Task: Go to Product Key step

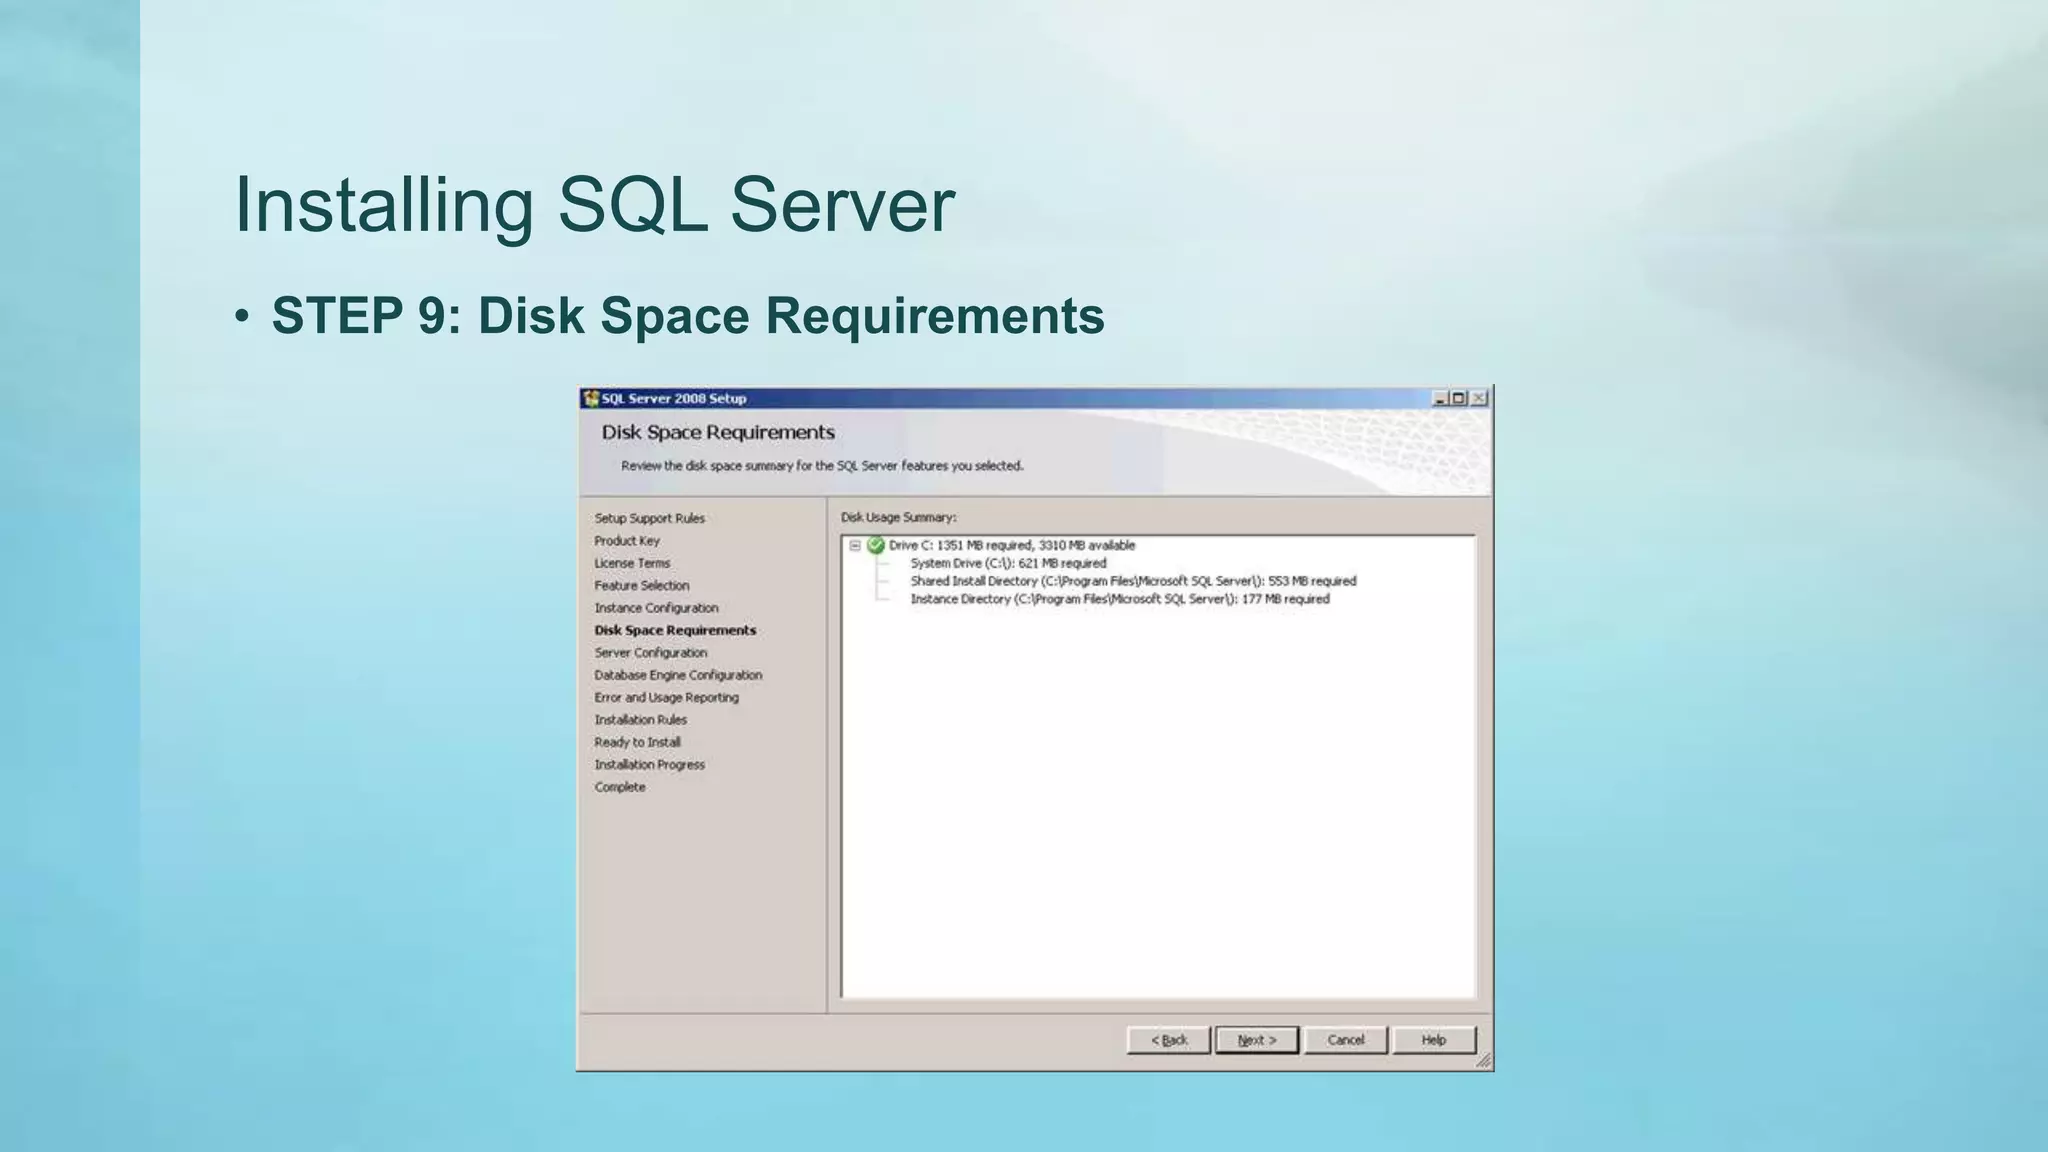Action: [627, 541]
